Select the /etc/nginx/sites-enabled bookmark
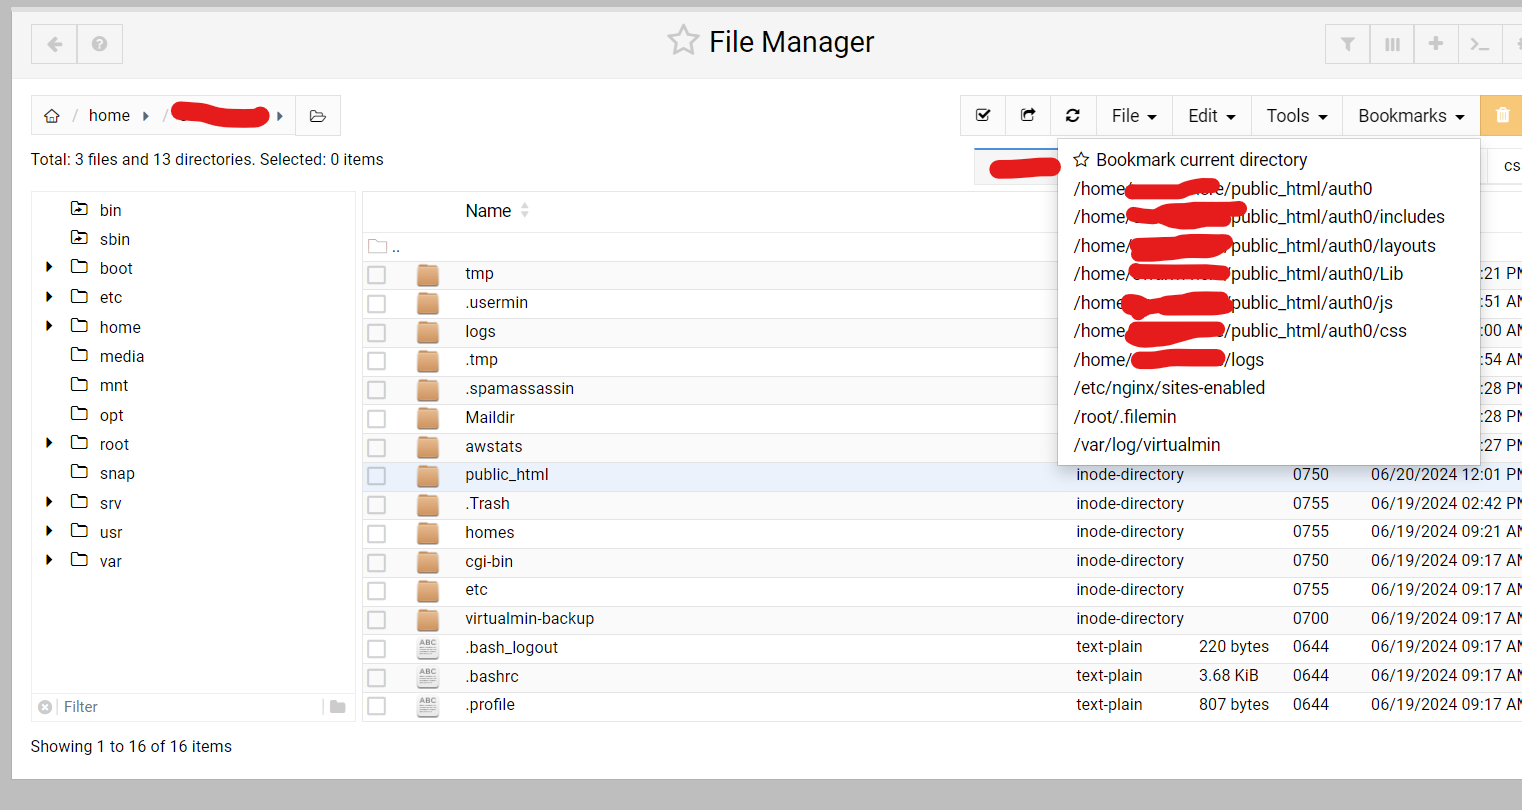This screenshot has width=1522, height=810. coord(1169,388)
